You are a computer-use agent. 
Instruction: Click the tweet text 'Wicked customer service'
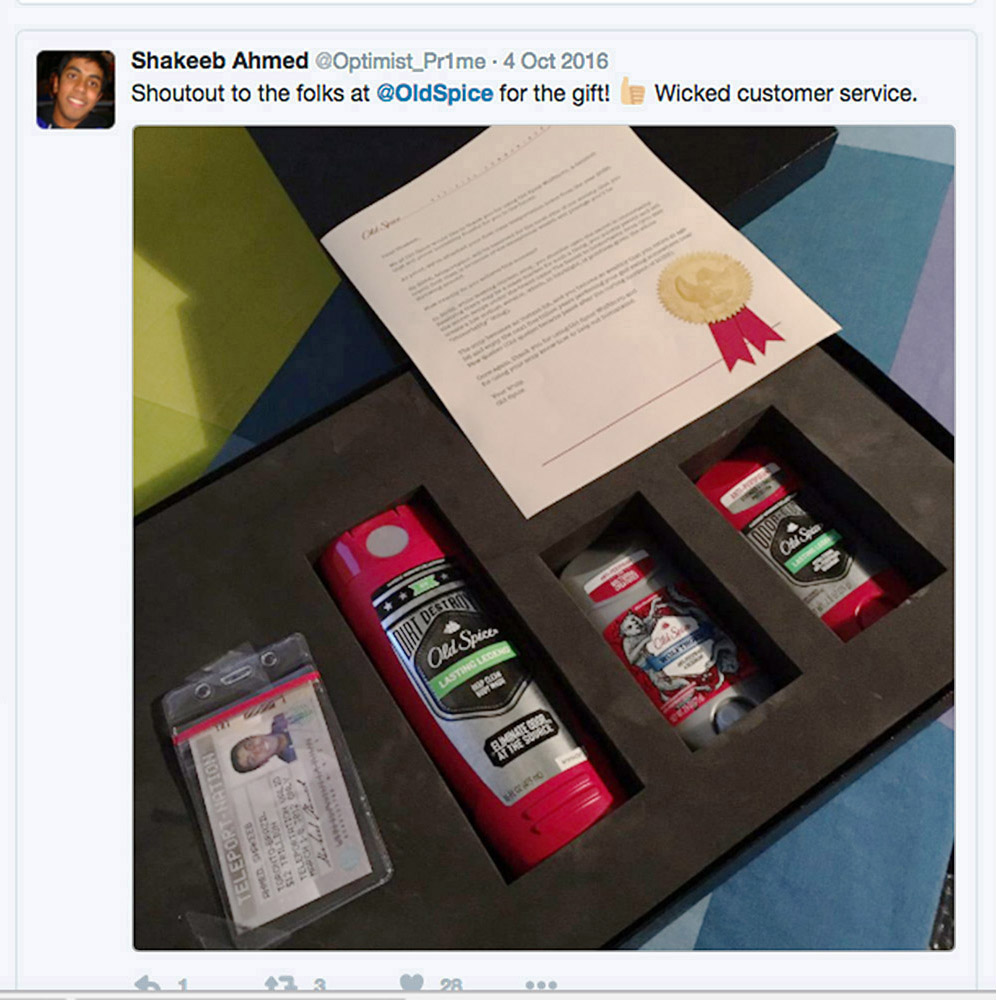tap(785, 94)
